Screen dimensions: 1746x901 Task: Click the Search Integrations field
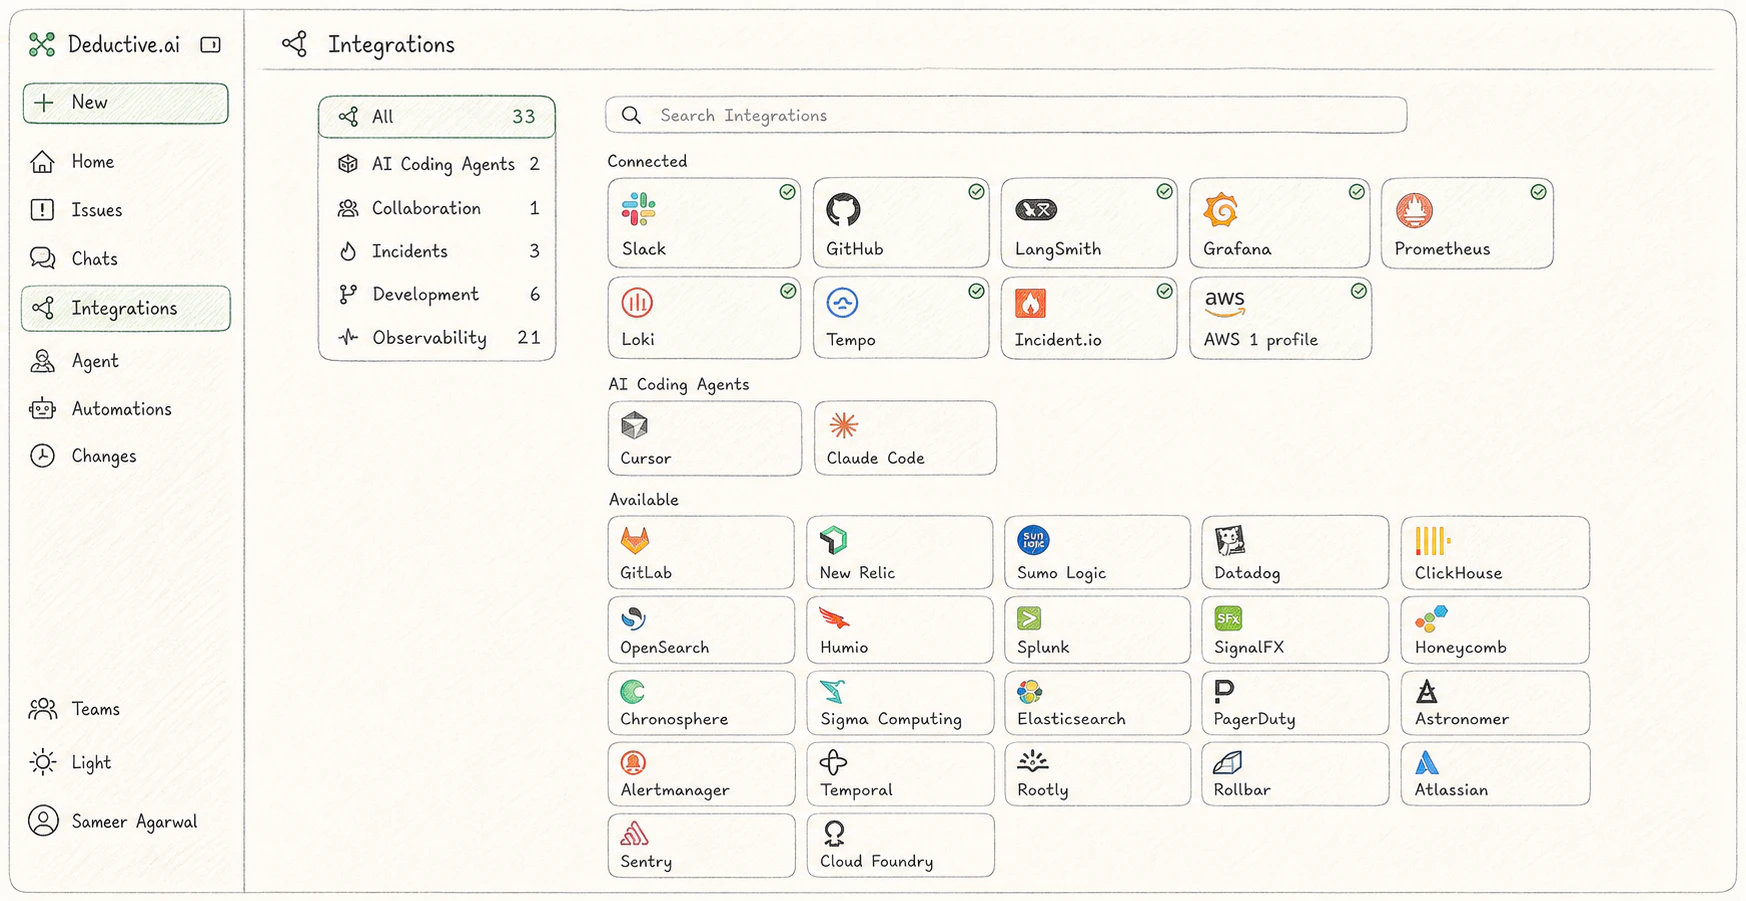point(1006,115)
